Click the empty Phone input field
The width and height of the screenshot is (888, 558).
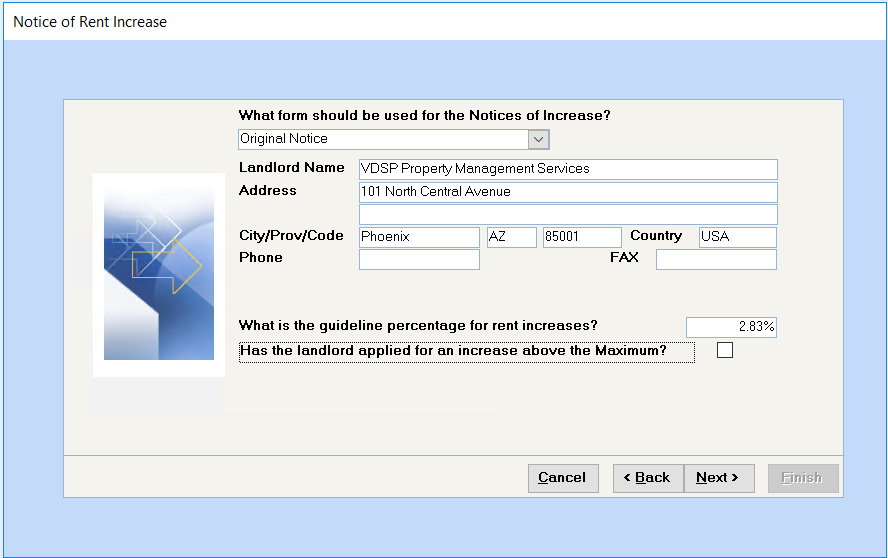419,259
